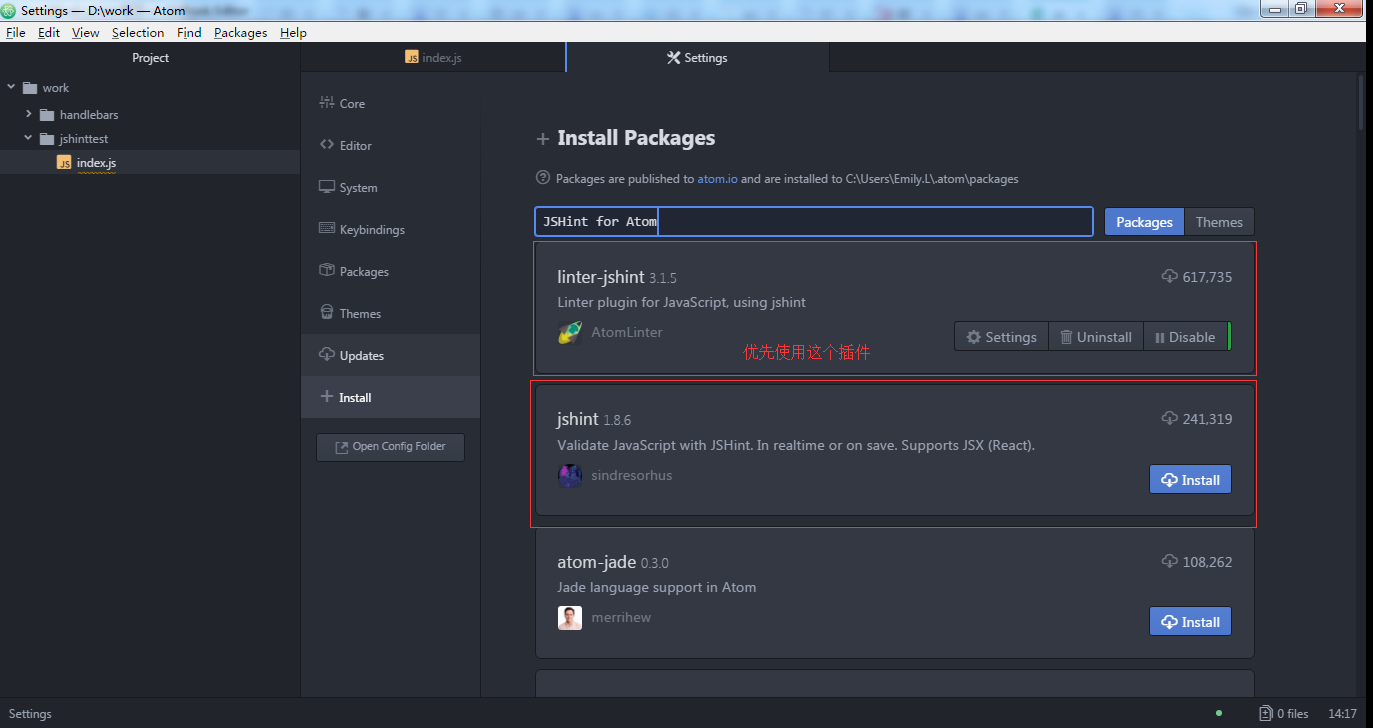Image resolution: width=1373 pixels, height=728 pixels.
Task: Click linter-jshint download count cloud icon
Action: click(x=1169, y=276)
